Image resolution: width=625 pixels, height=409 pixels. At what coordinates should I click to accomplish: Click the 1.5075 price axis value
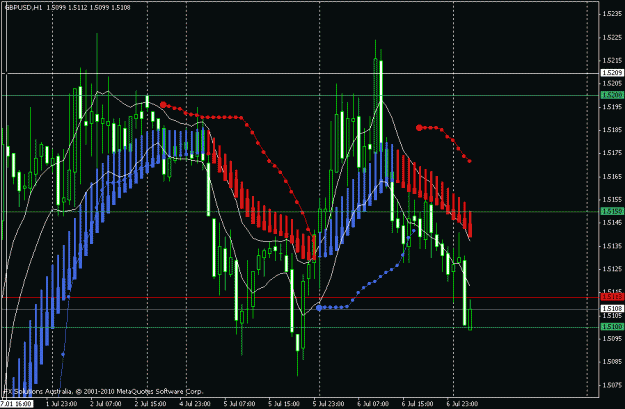pos(613,385)
